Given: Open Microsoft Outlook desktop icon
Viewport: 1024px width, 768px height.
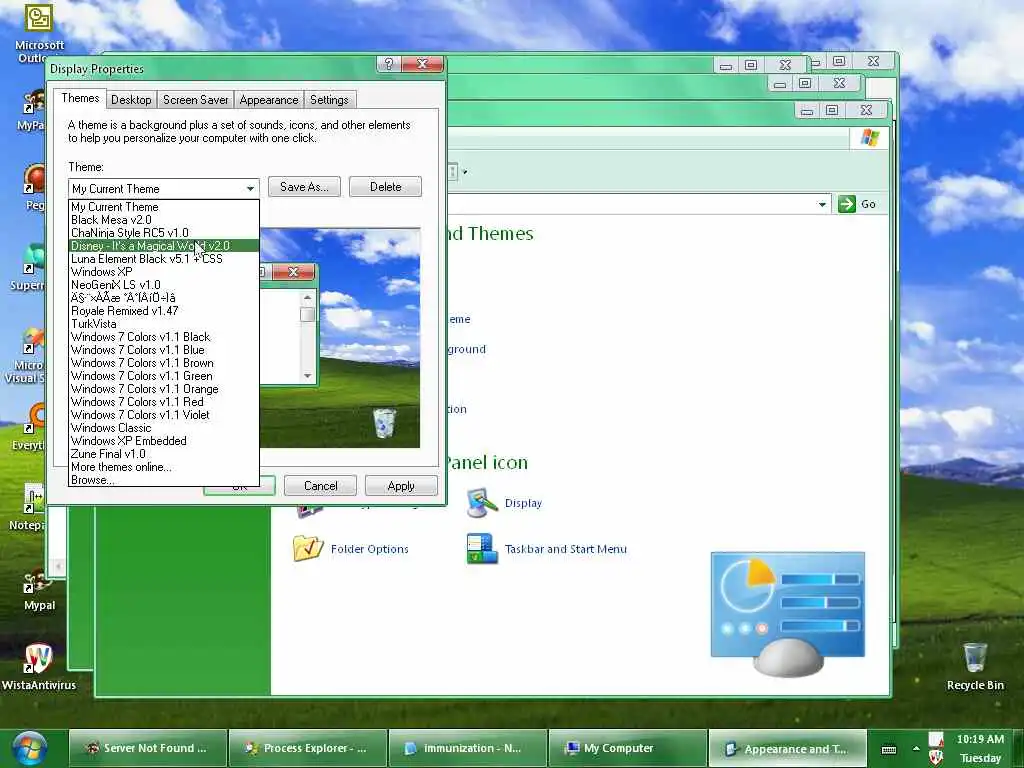Looking at the screenshot, I should point(39,33).
